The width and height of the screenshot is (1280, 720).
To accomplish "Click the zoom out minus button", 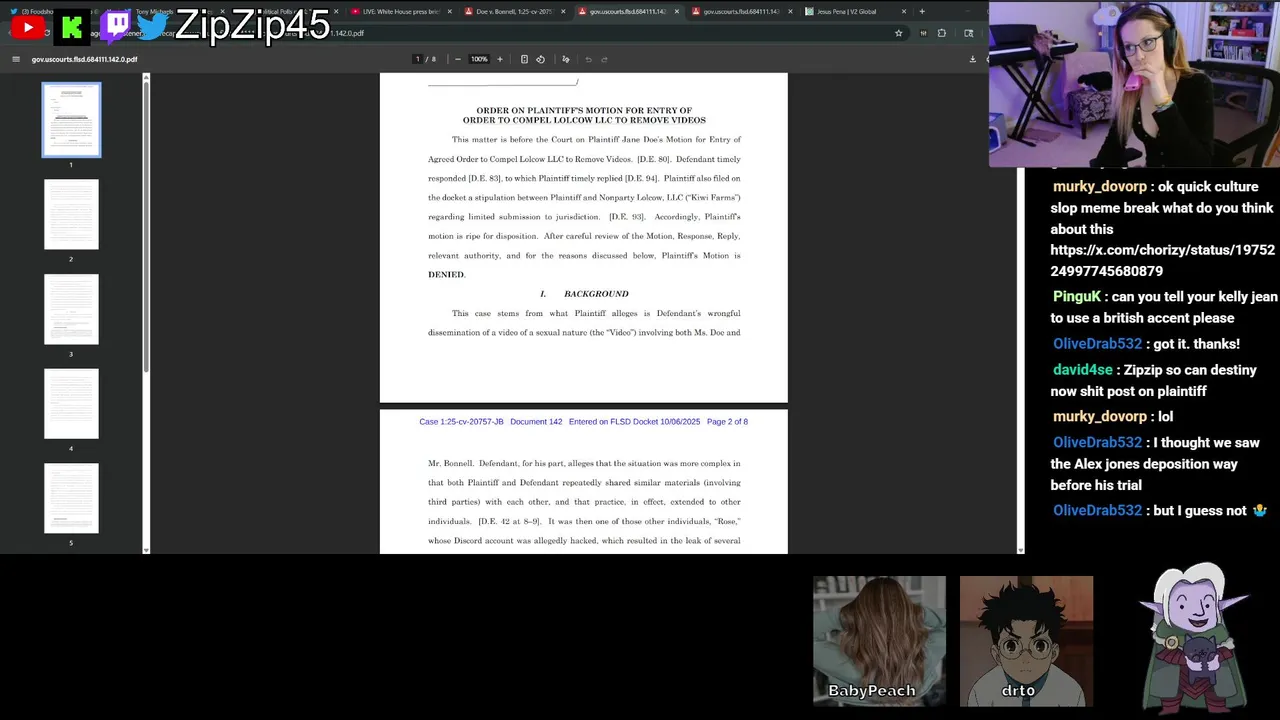I will point(458,59).
